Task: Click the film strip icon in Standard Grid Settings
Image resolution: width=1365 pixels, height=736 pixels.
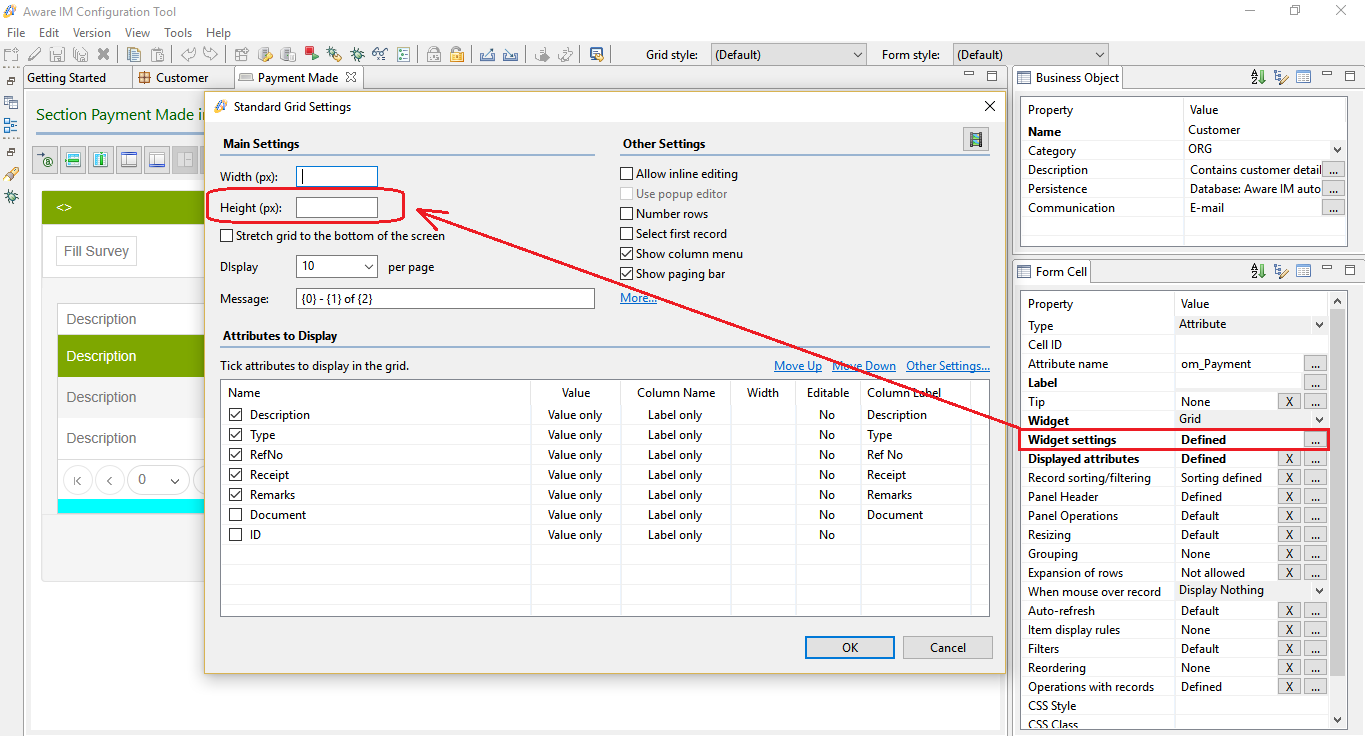Action: 976,139
